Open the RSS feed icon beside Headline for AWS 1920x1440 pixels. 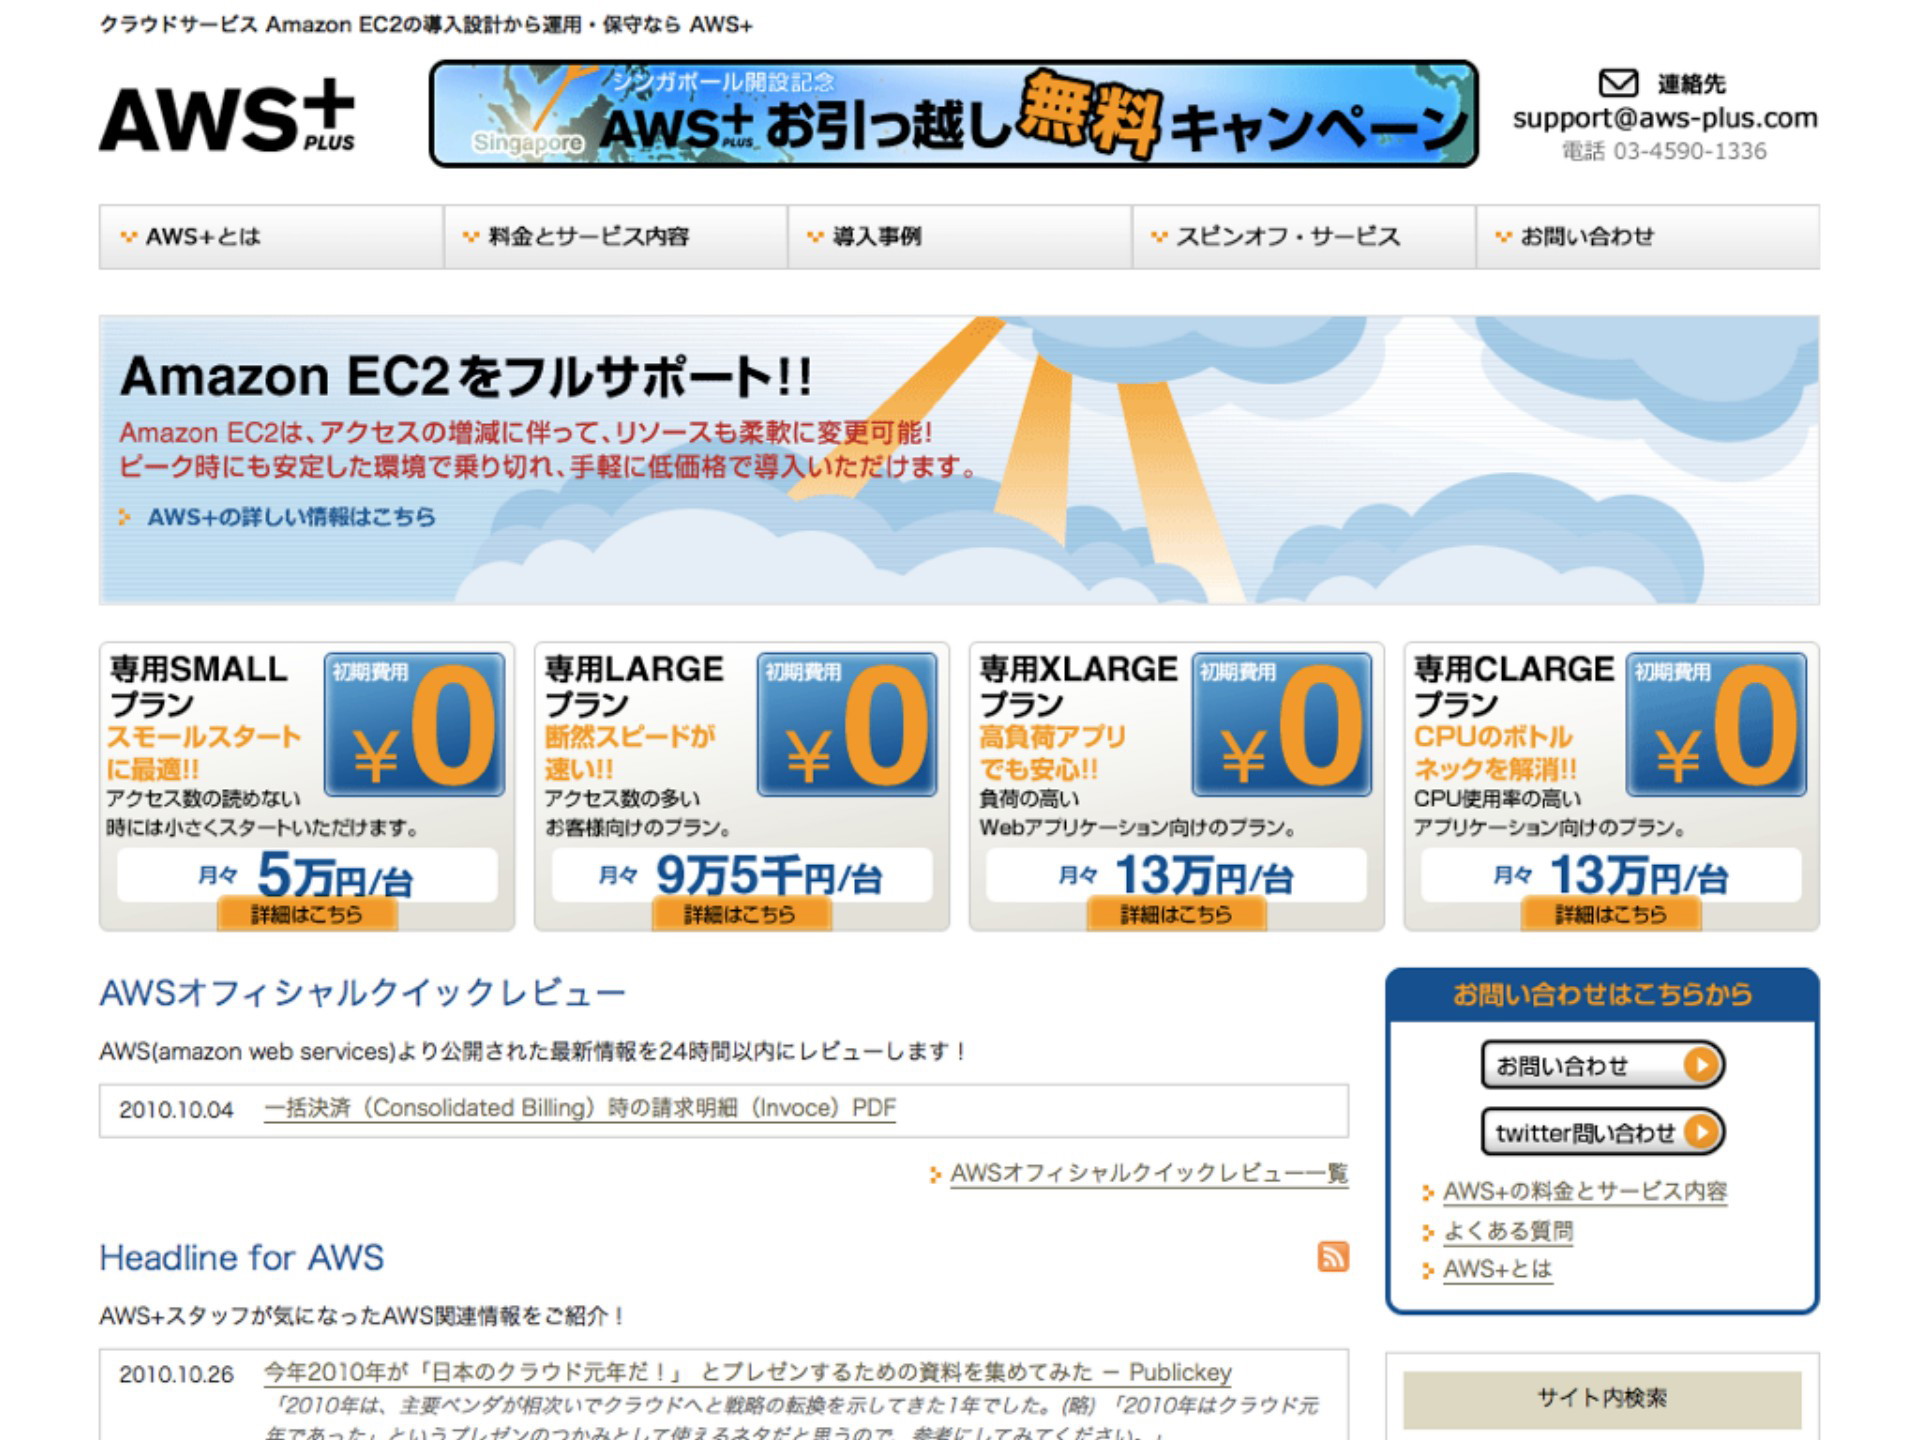(x=1333, y=1256)
